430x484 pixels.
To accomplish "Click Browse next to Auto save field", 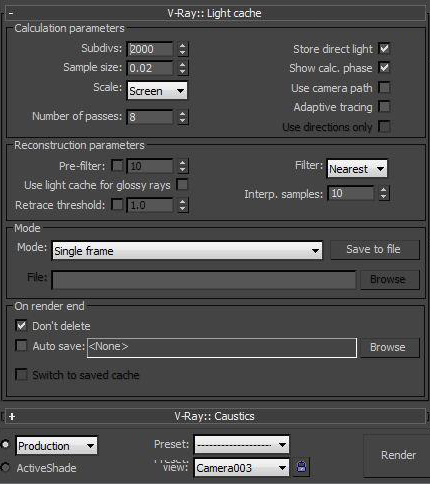I will click(x=389, y=347).
